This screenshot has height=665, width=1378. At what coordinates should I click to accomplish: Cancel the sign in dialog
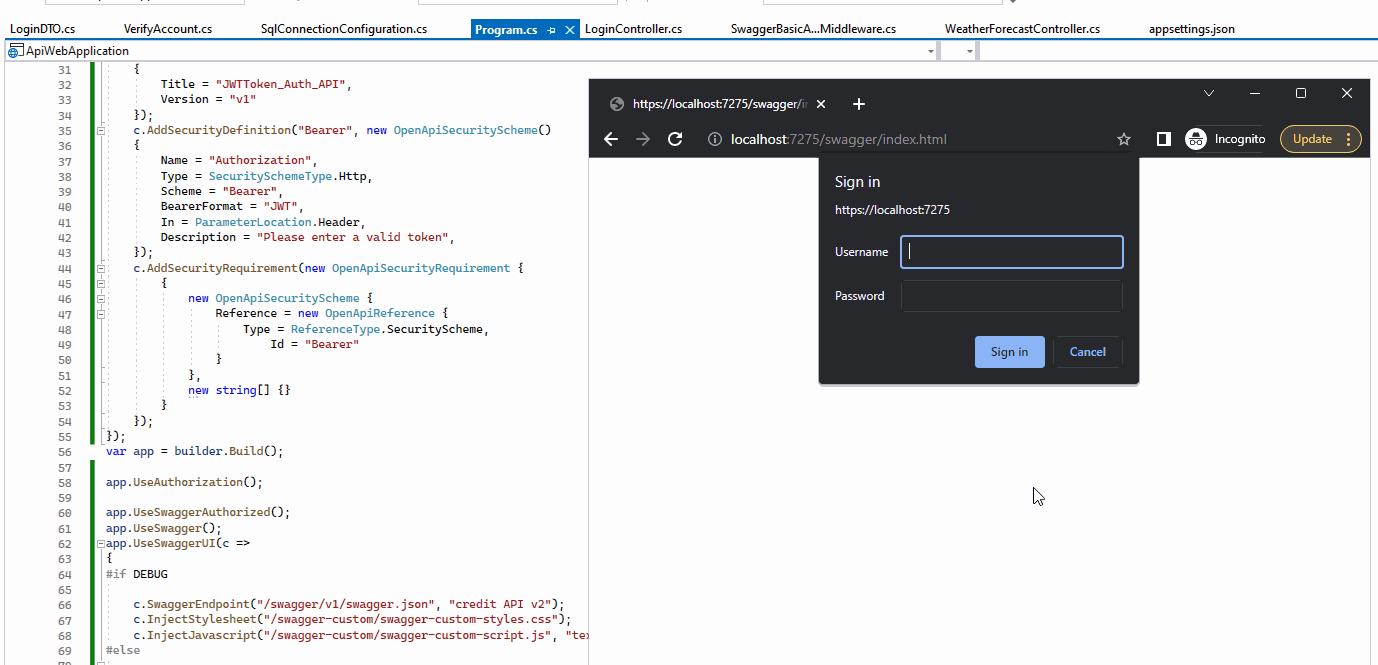point(1087,352)
